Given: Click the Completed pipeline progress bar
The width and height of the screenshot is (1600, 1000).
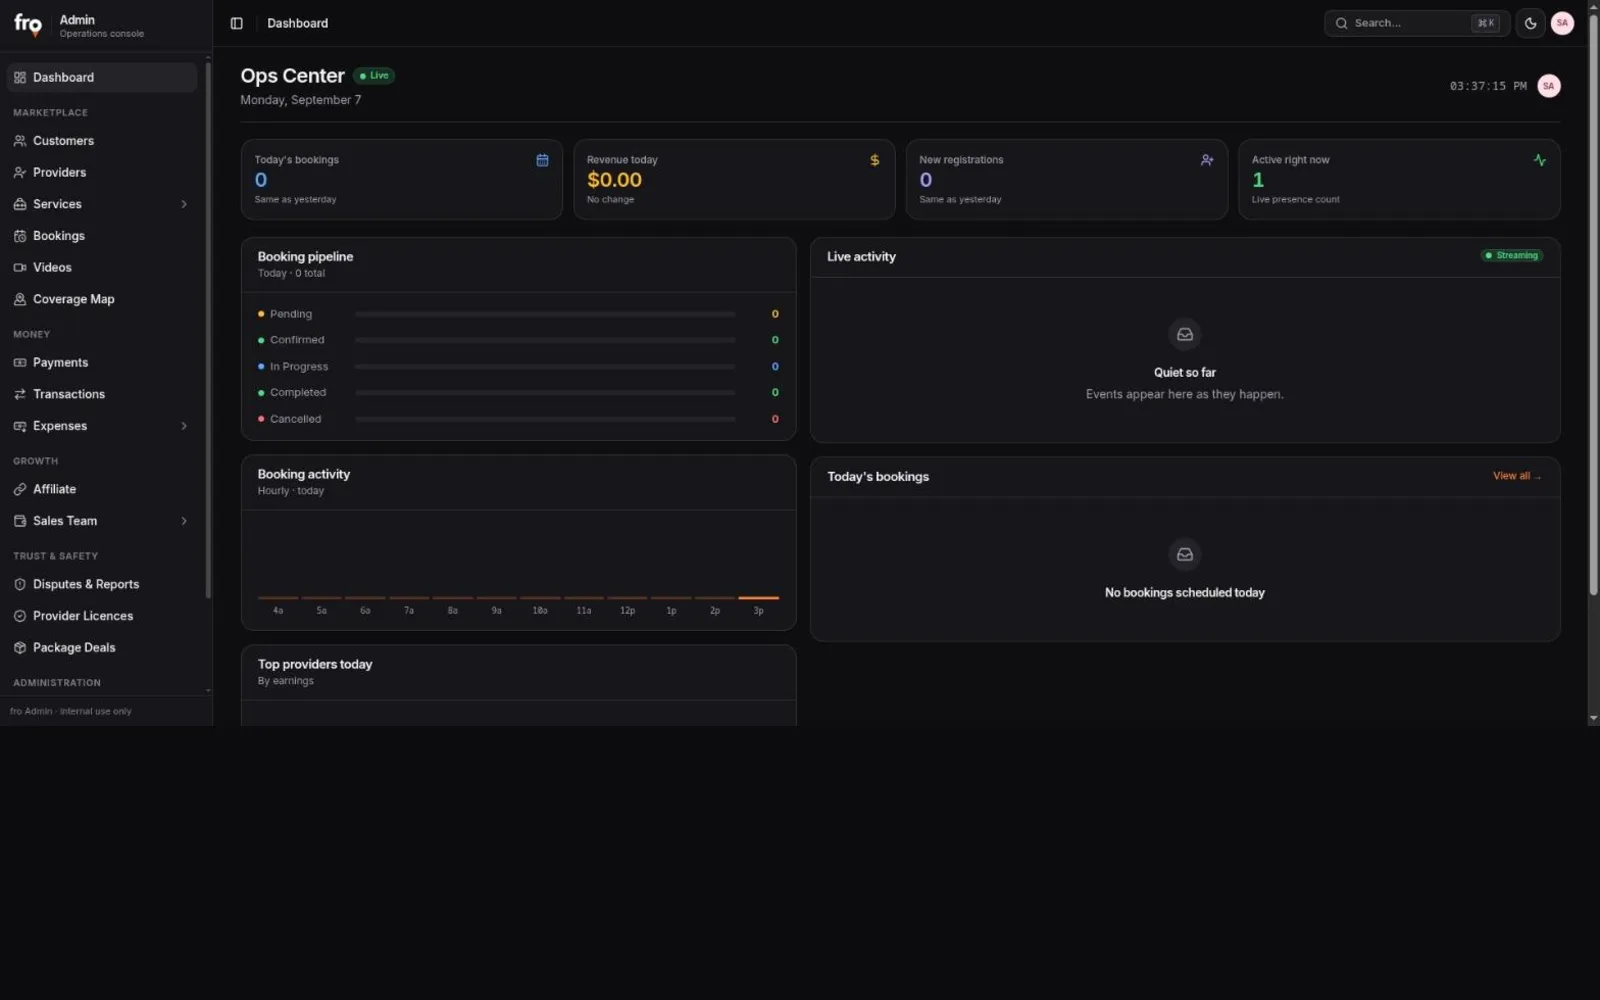Looking at the screenshot, I should [x=545, y=393].
